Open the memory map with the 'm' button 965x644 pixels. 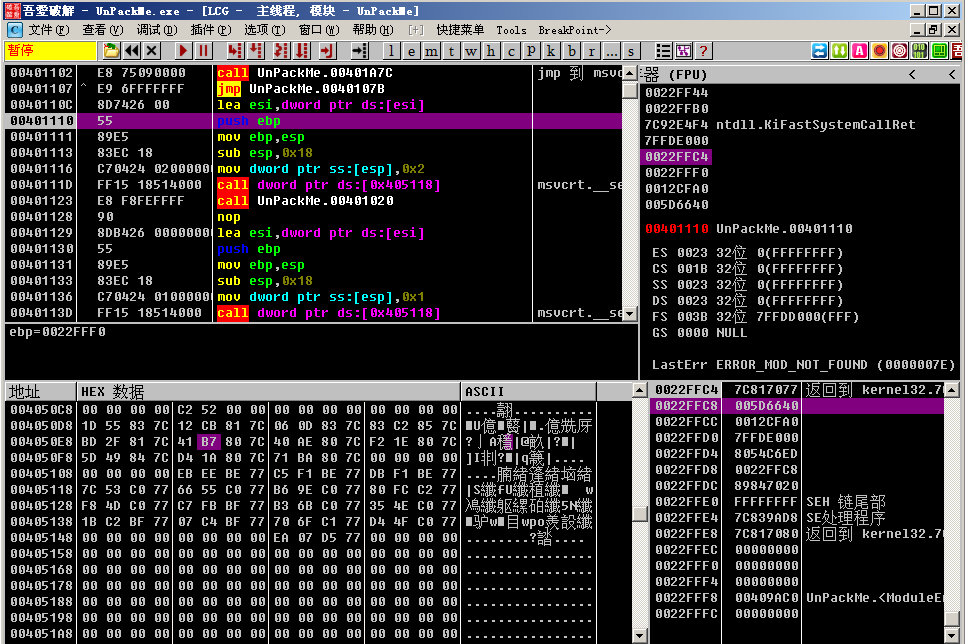click(x=431, y=51)
